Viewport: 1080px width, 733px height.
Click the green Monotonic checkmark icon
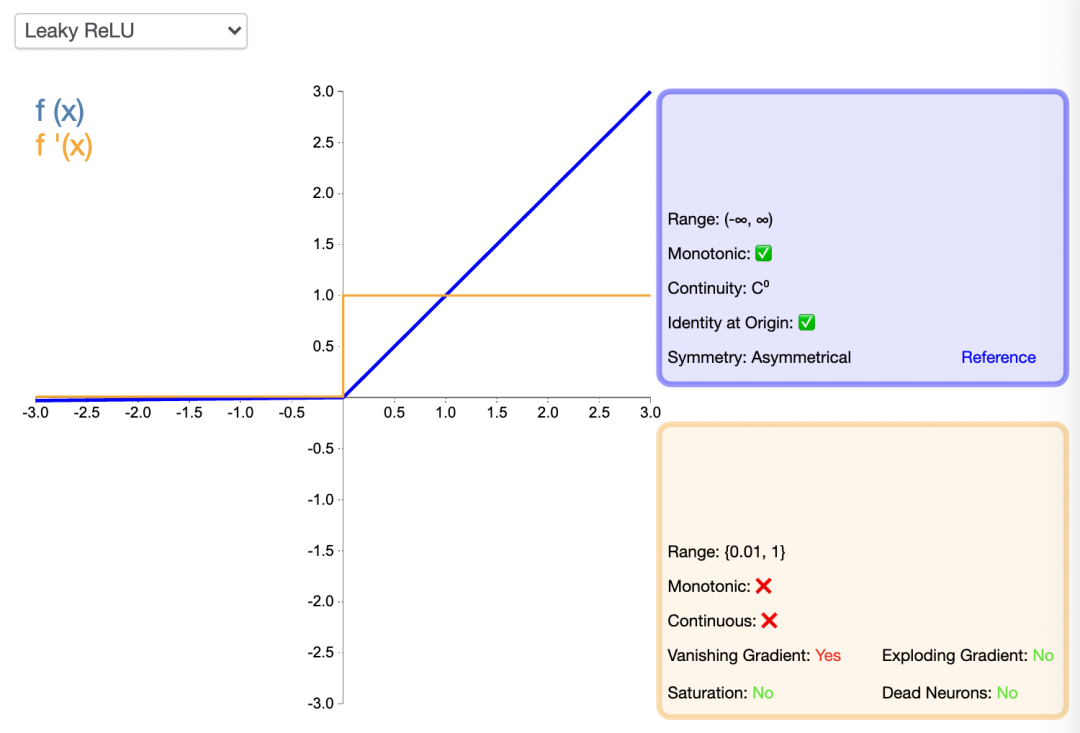[x=763, y=254]
